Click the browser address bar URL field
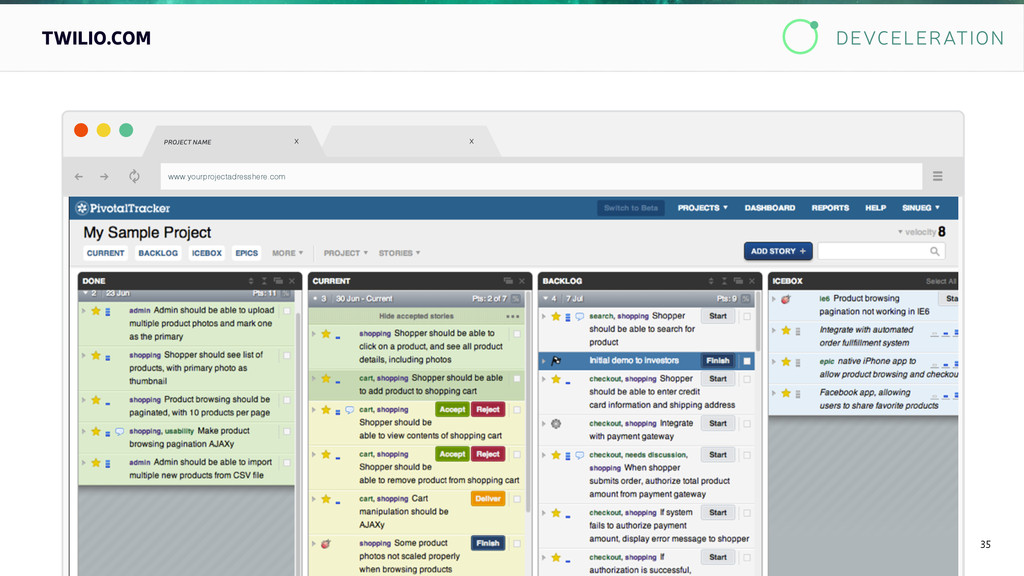 [x=541, y=176]
